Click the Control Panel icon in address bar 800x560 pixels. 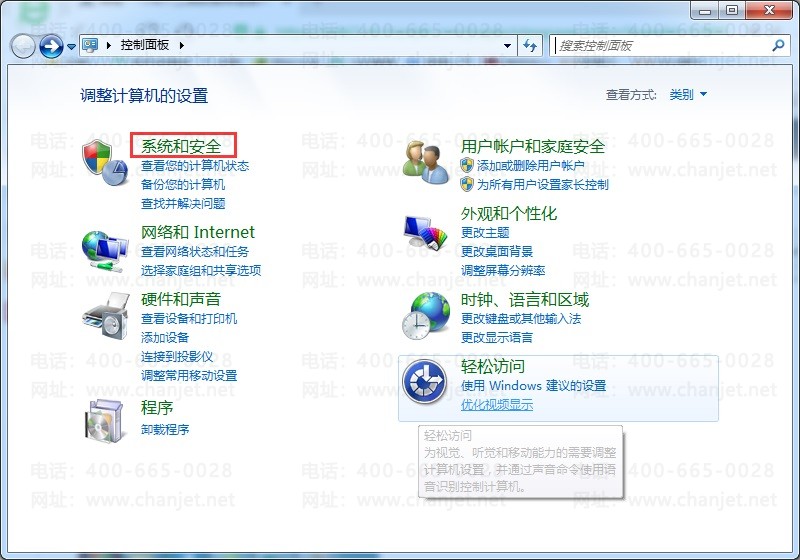(90, 45)
